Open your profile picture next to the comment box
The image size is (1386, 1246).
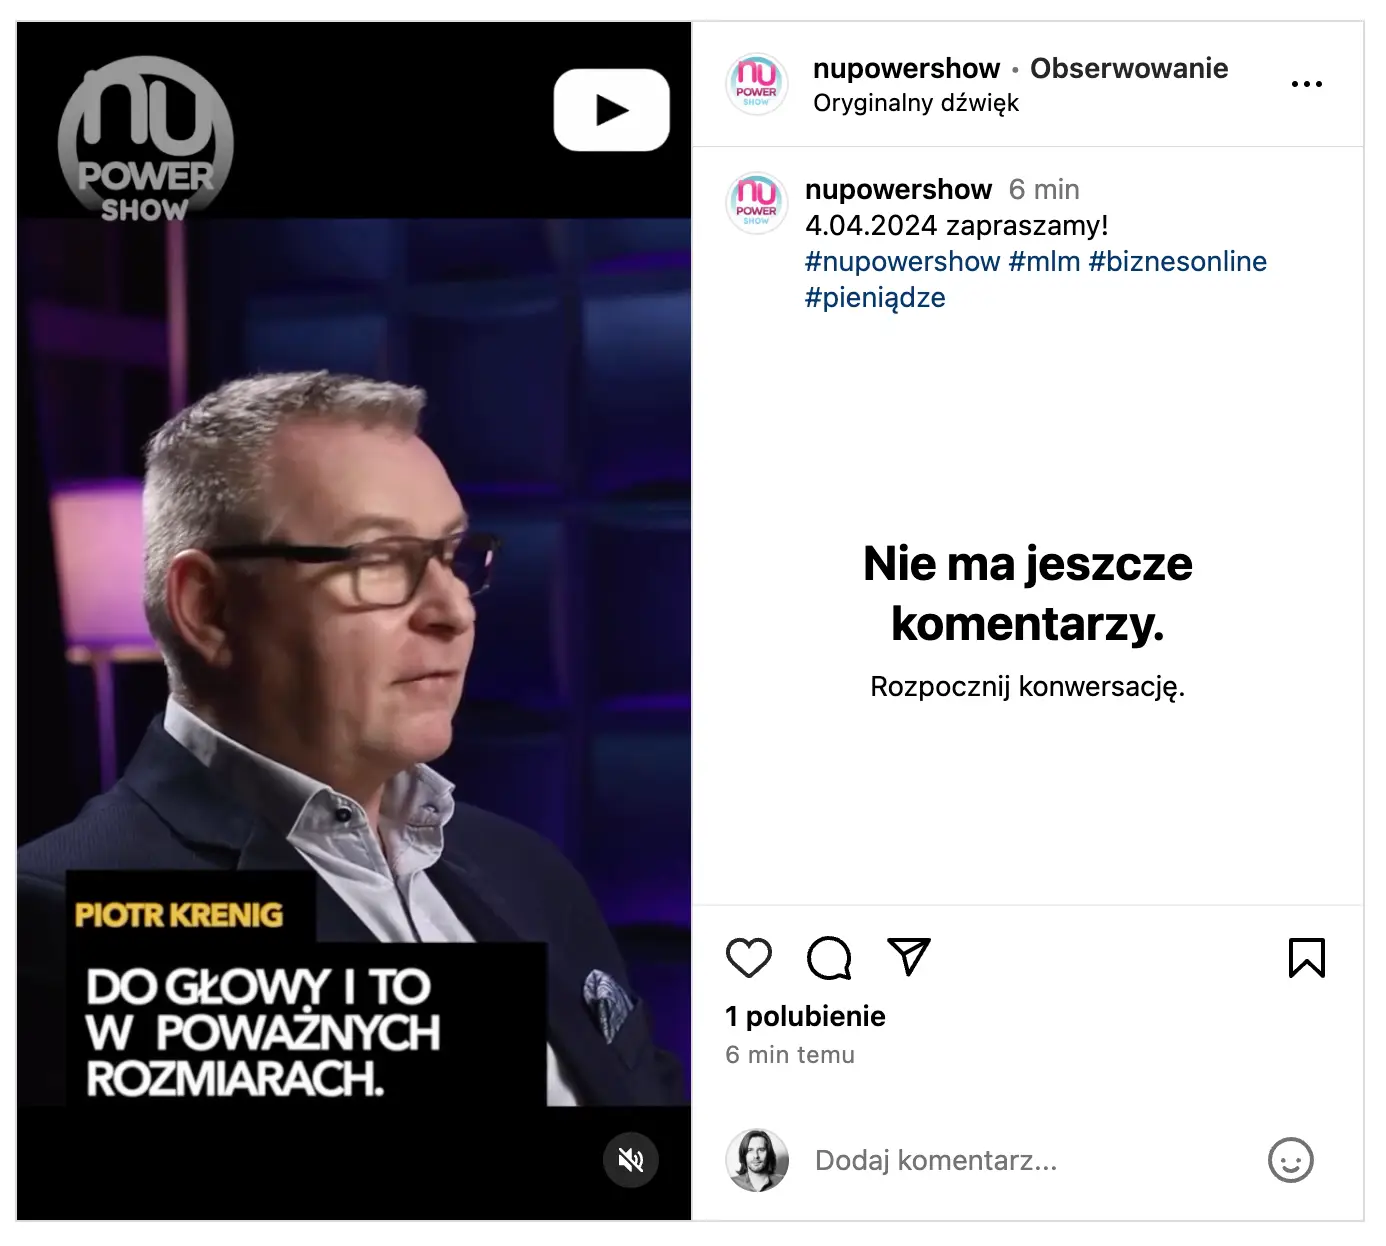click(757, 1160)
